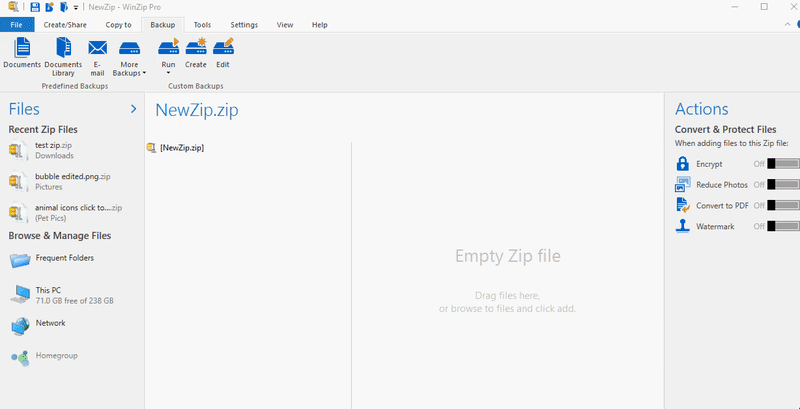Open recent file animal icons click to....zip
Image resolution: width=800 pixels, height=409 pixels.
pos(79,208)
